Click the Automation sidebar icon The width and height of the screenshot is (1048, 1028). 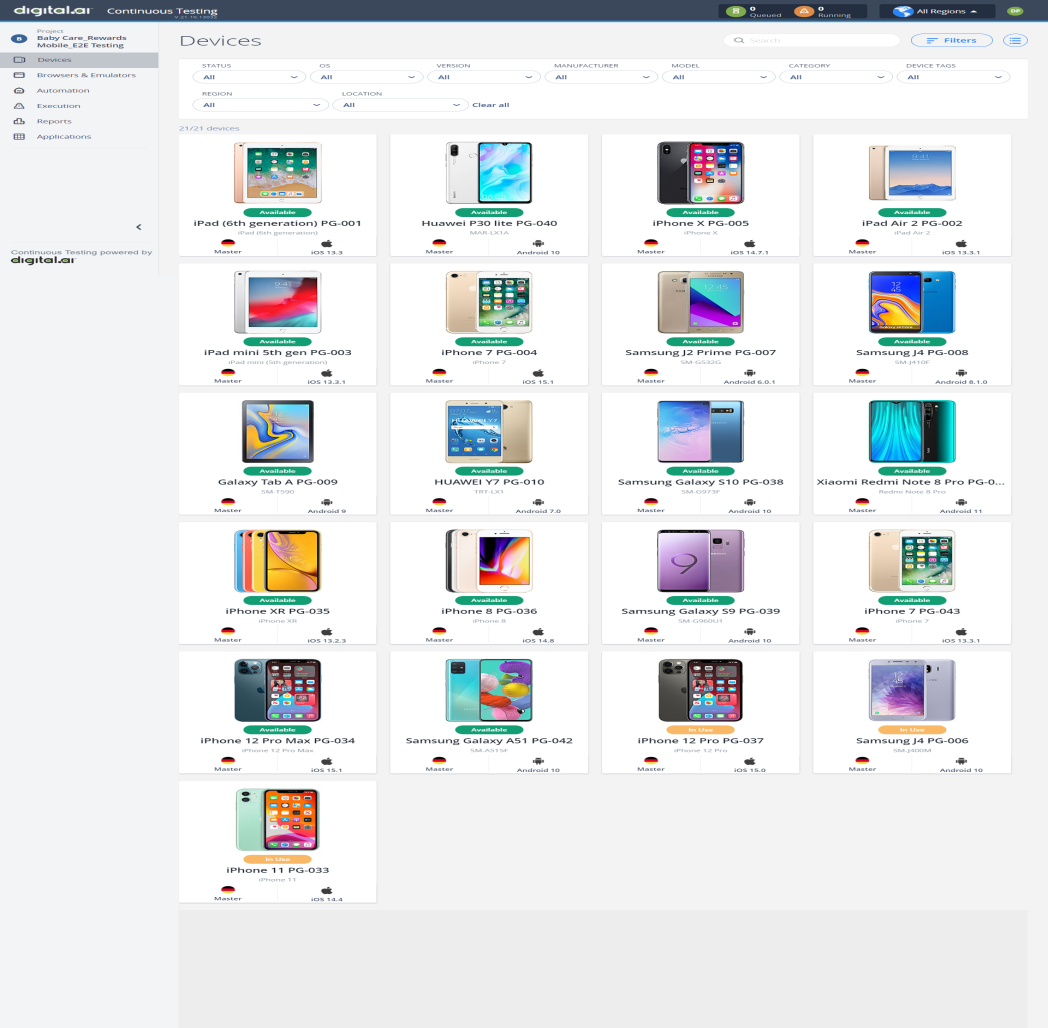coord(19,91)
